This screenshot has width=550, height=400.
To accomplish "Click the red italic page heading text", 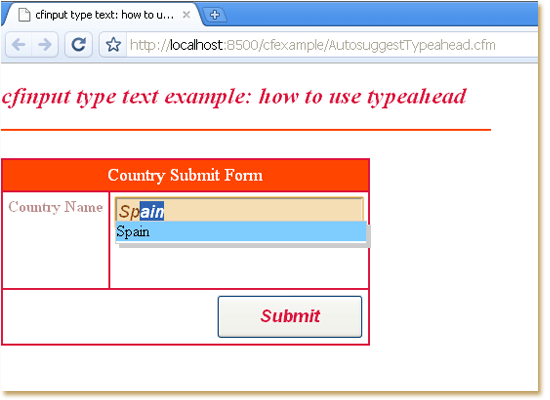I will [x=234, y=97].
